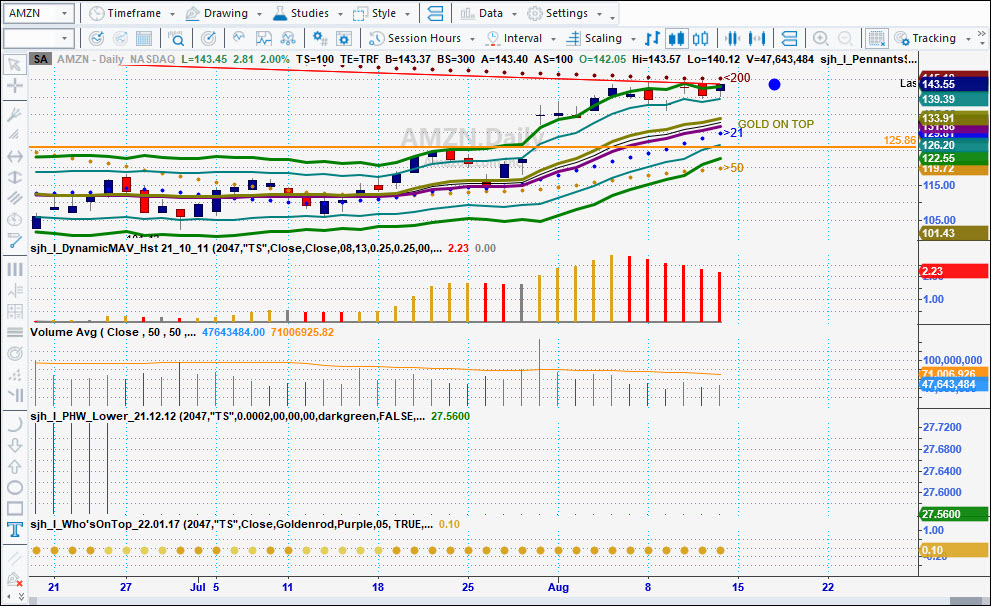
Task: Select the sjh_I_DynamicMAV_Hst study label
Action: click(236, 248)
